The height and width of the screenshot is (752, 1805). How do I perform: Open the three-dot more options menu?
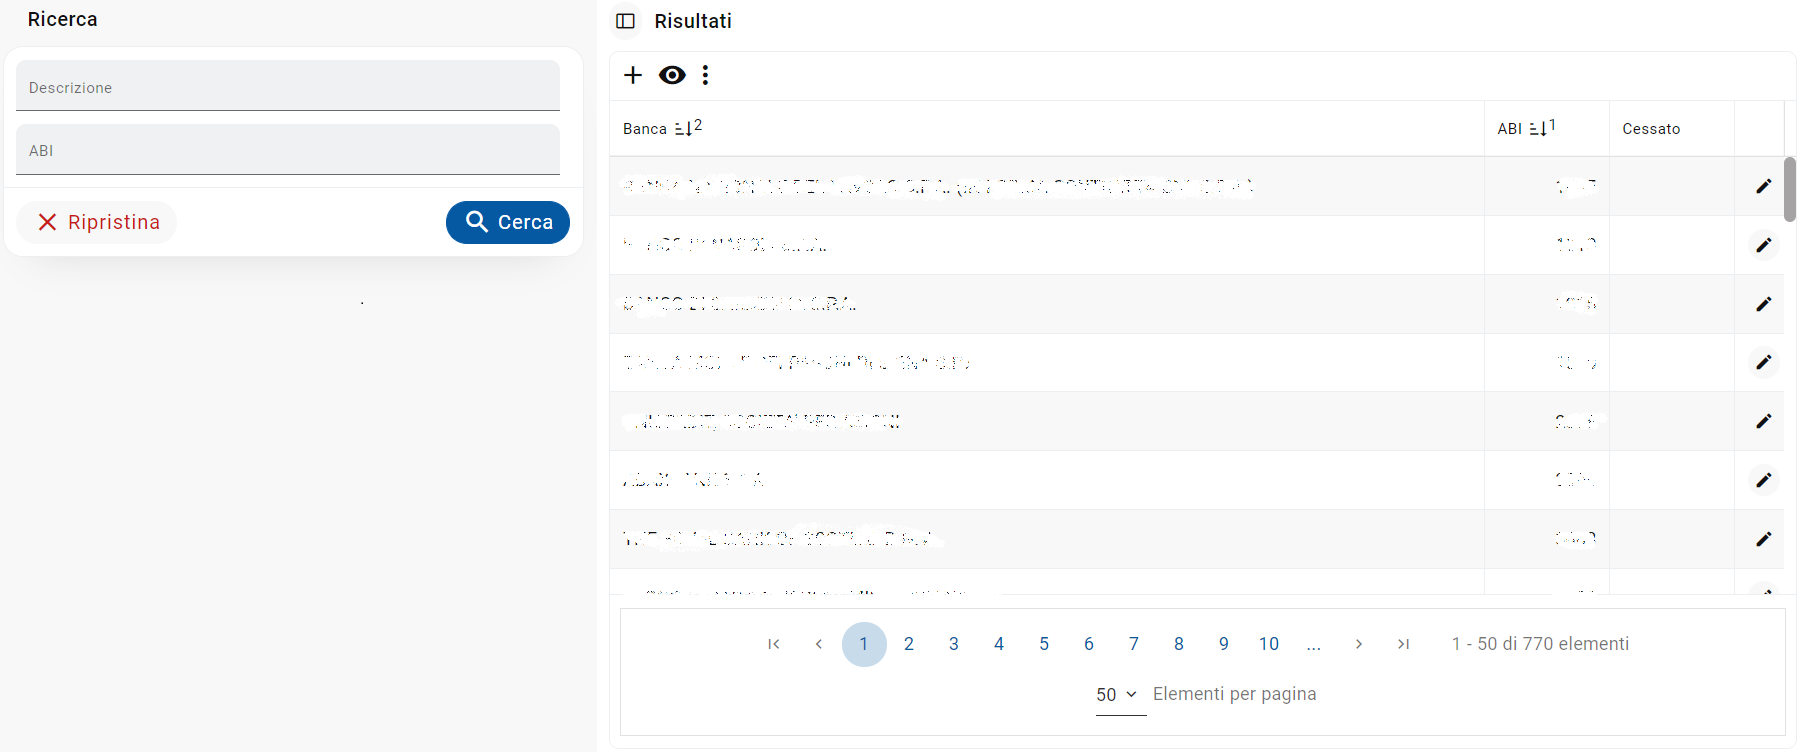(706, 75)
